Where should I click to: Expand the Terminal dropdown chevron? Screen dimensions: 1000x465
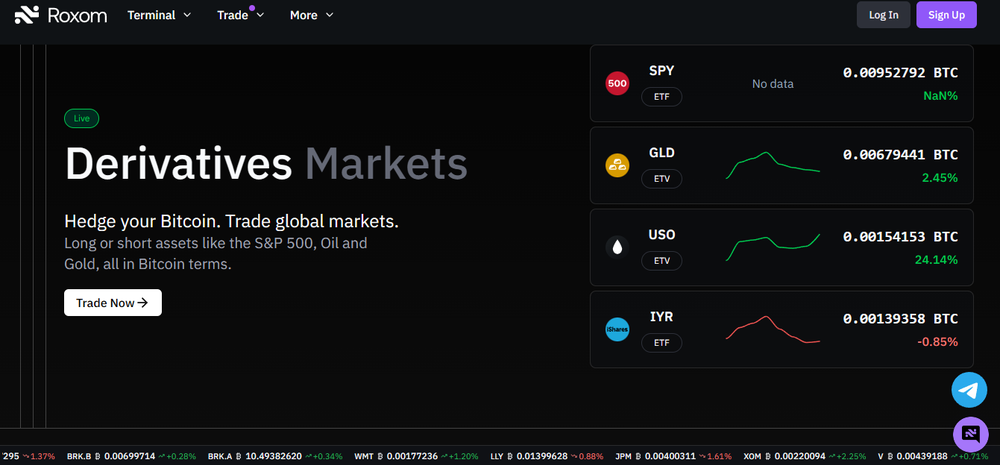coord(187,15)
